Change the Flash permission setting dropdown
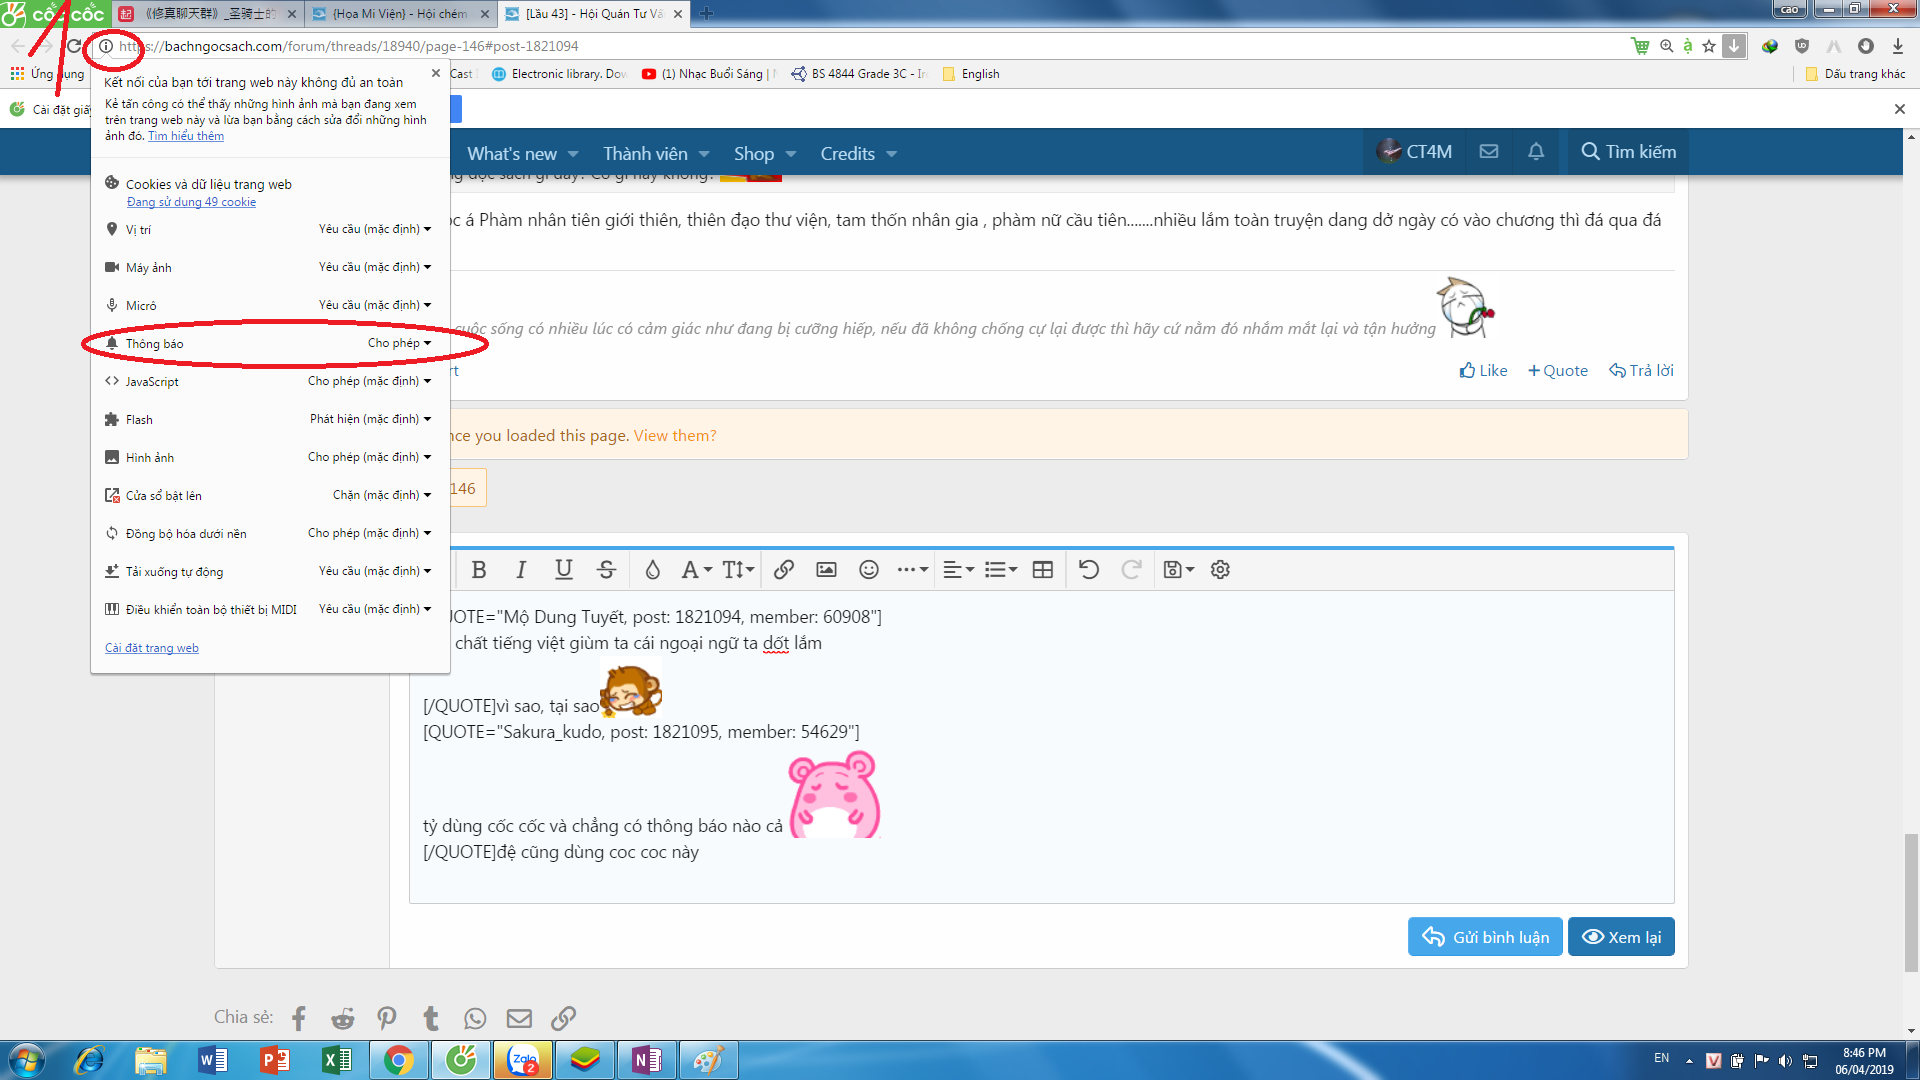Image resolution: width=1920 pixels, height=1080 pixels. point(370,419)
